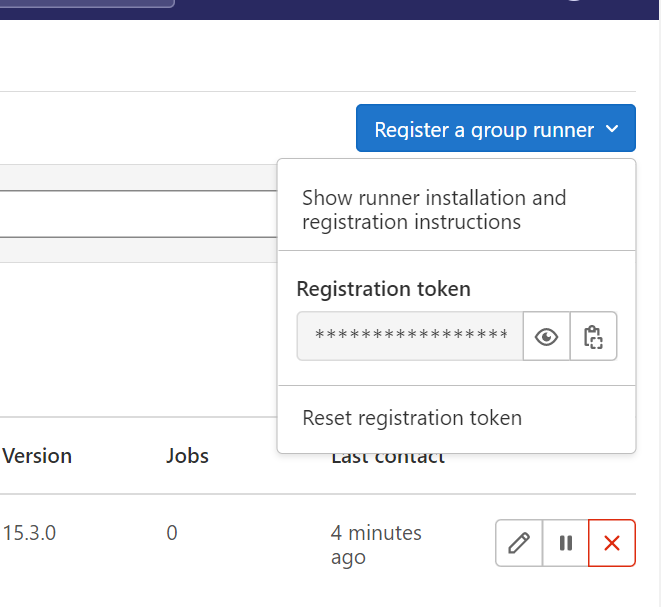661x607 pixels.
Task: Pause the runner
Action: 566,543
